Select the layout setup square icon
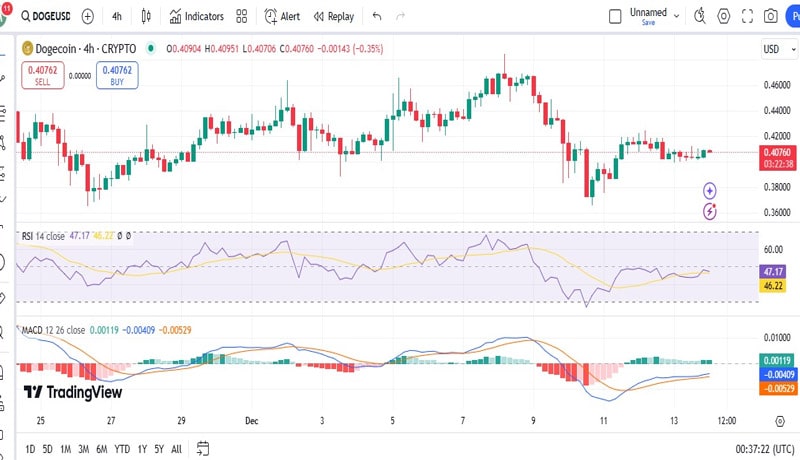Image resolution: width=800 pixels, height=460 pixels. point(615,16)
